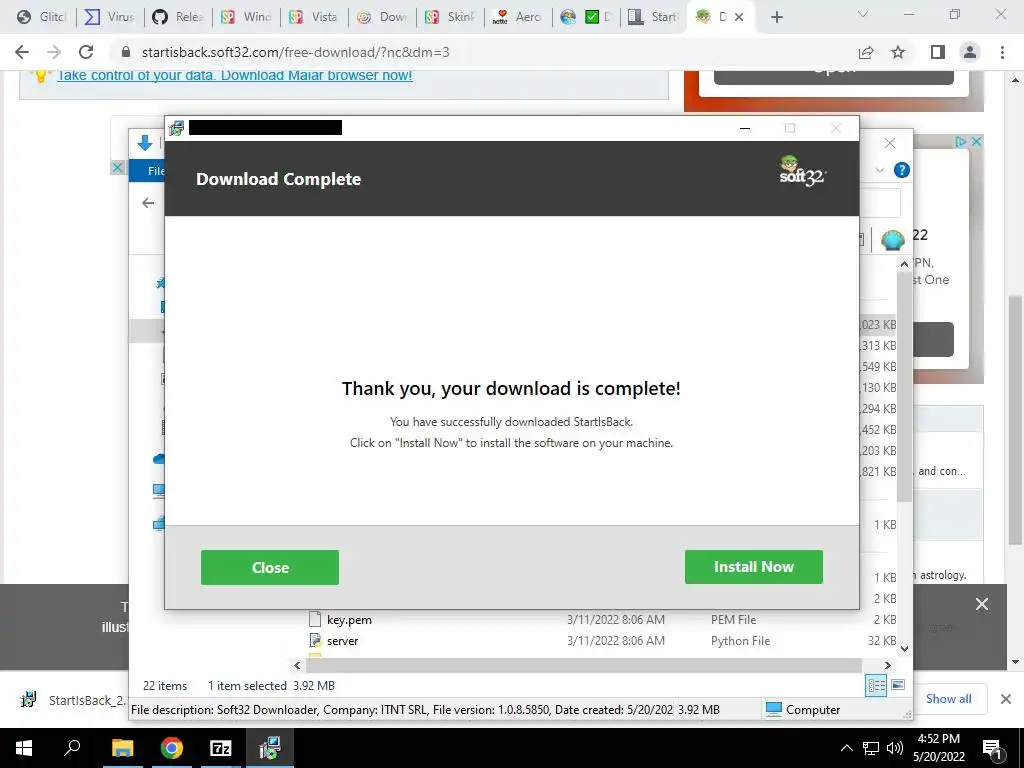Open a new browser tab

776,17
